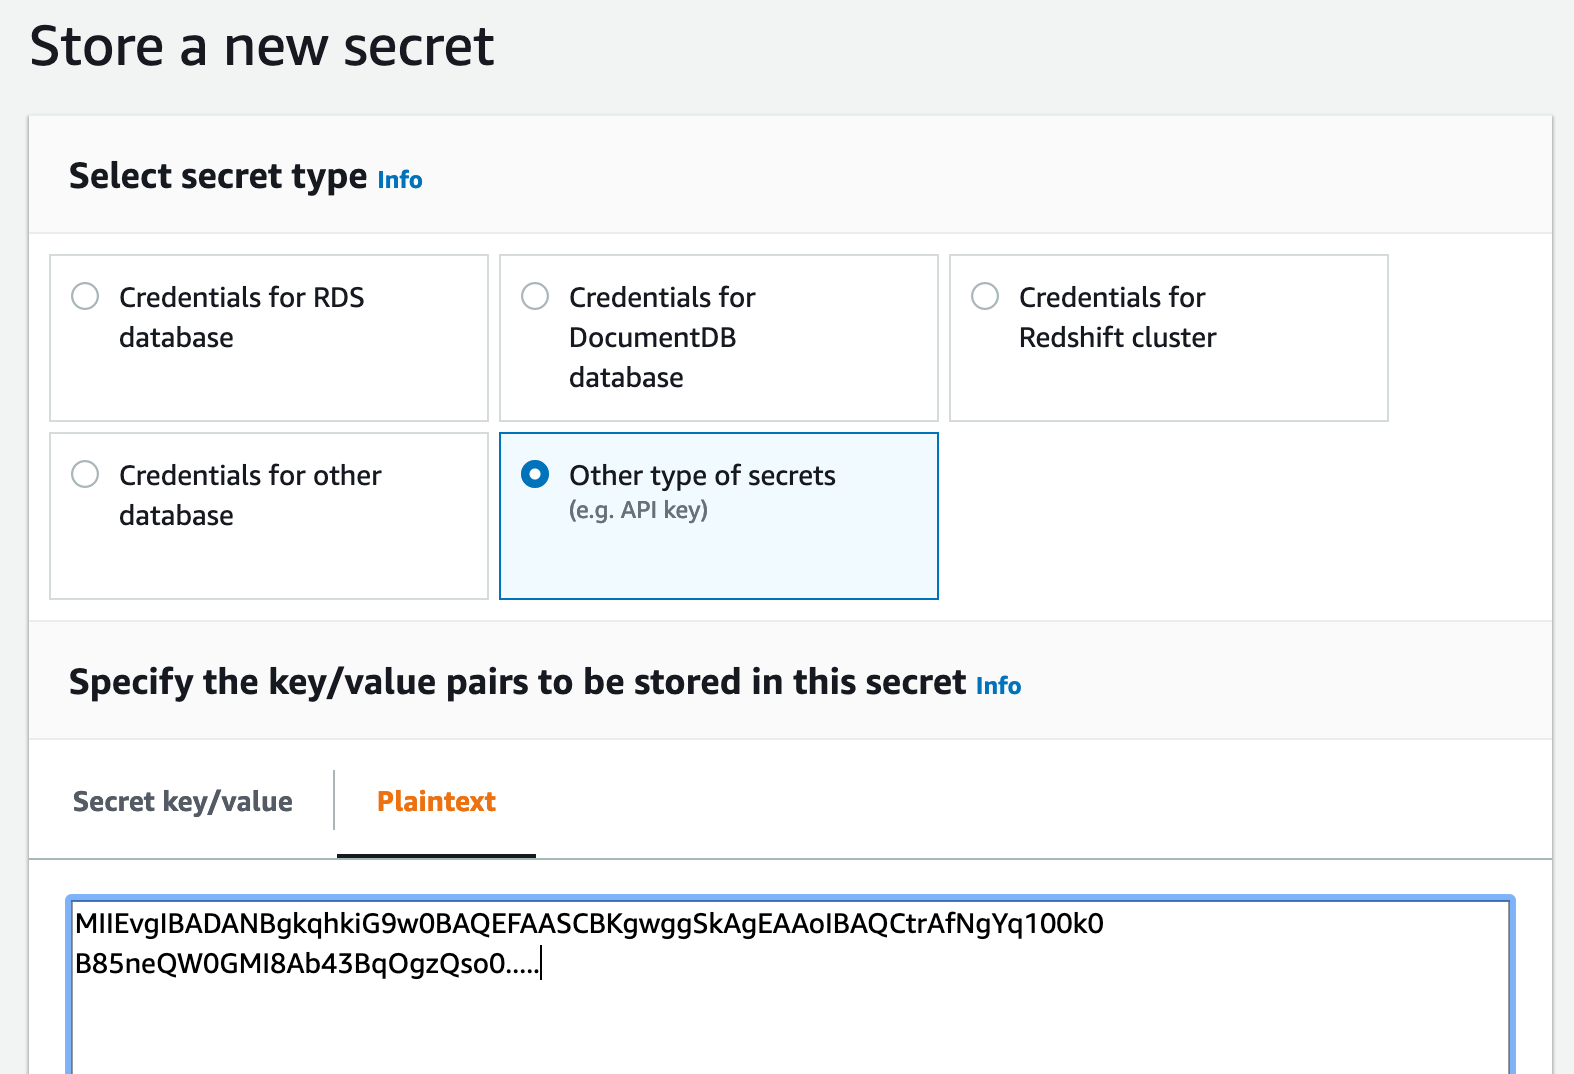
Task: Select the Credentials for other database radio
Action: click(85, 474)
